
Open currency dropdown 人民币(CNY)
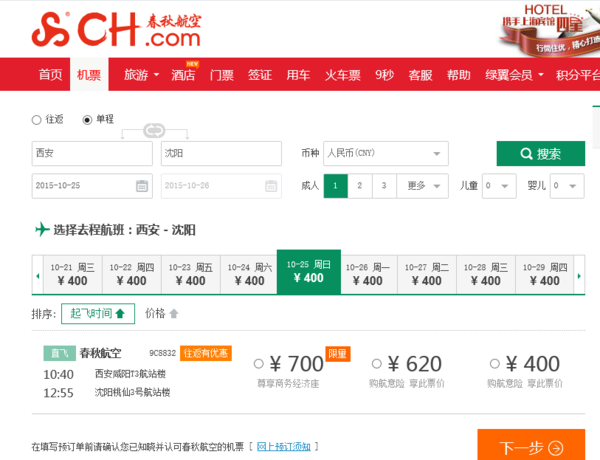pyautogui.click(x=386, y=153)
